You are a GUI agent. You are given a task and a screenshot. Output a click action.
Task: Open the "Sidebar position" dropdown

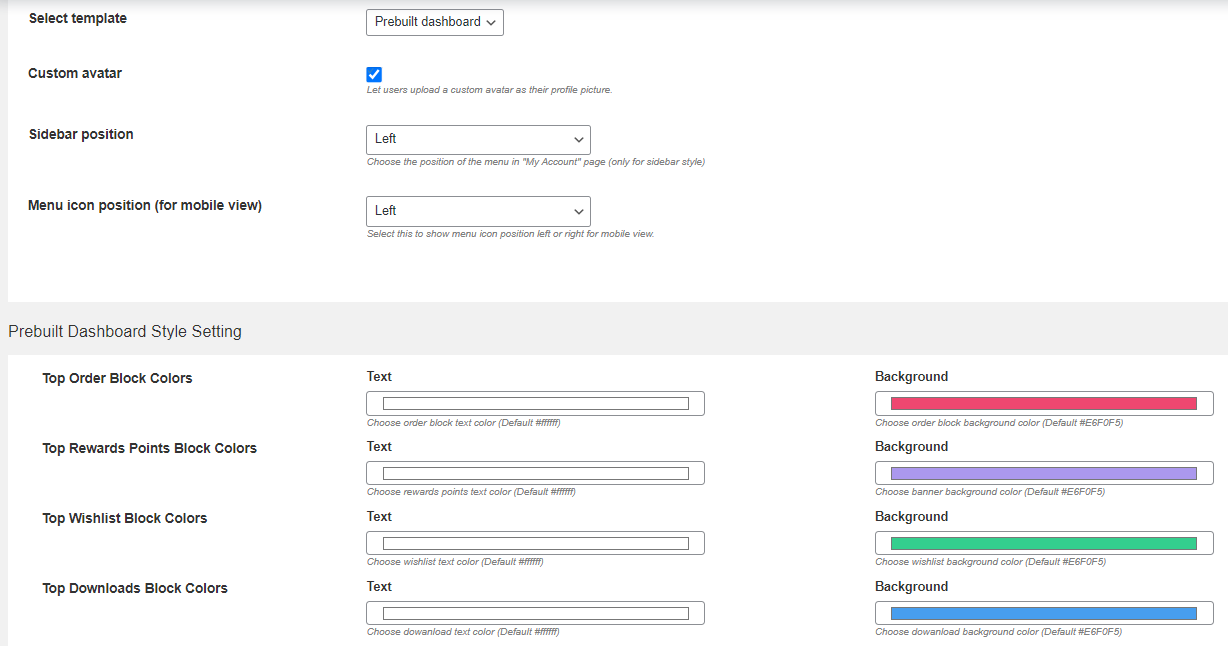478,139
